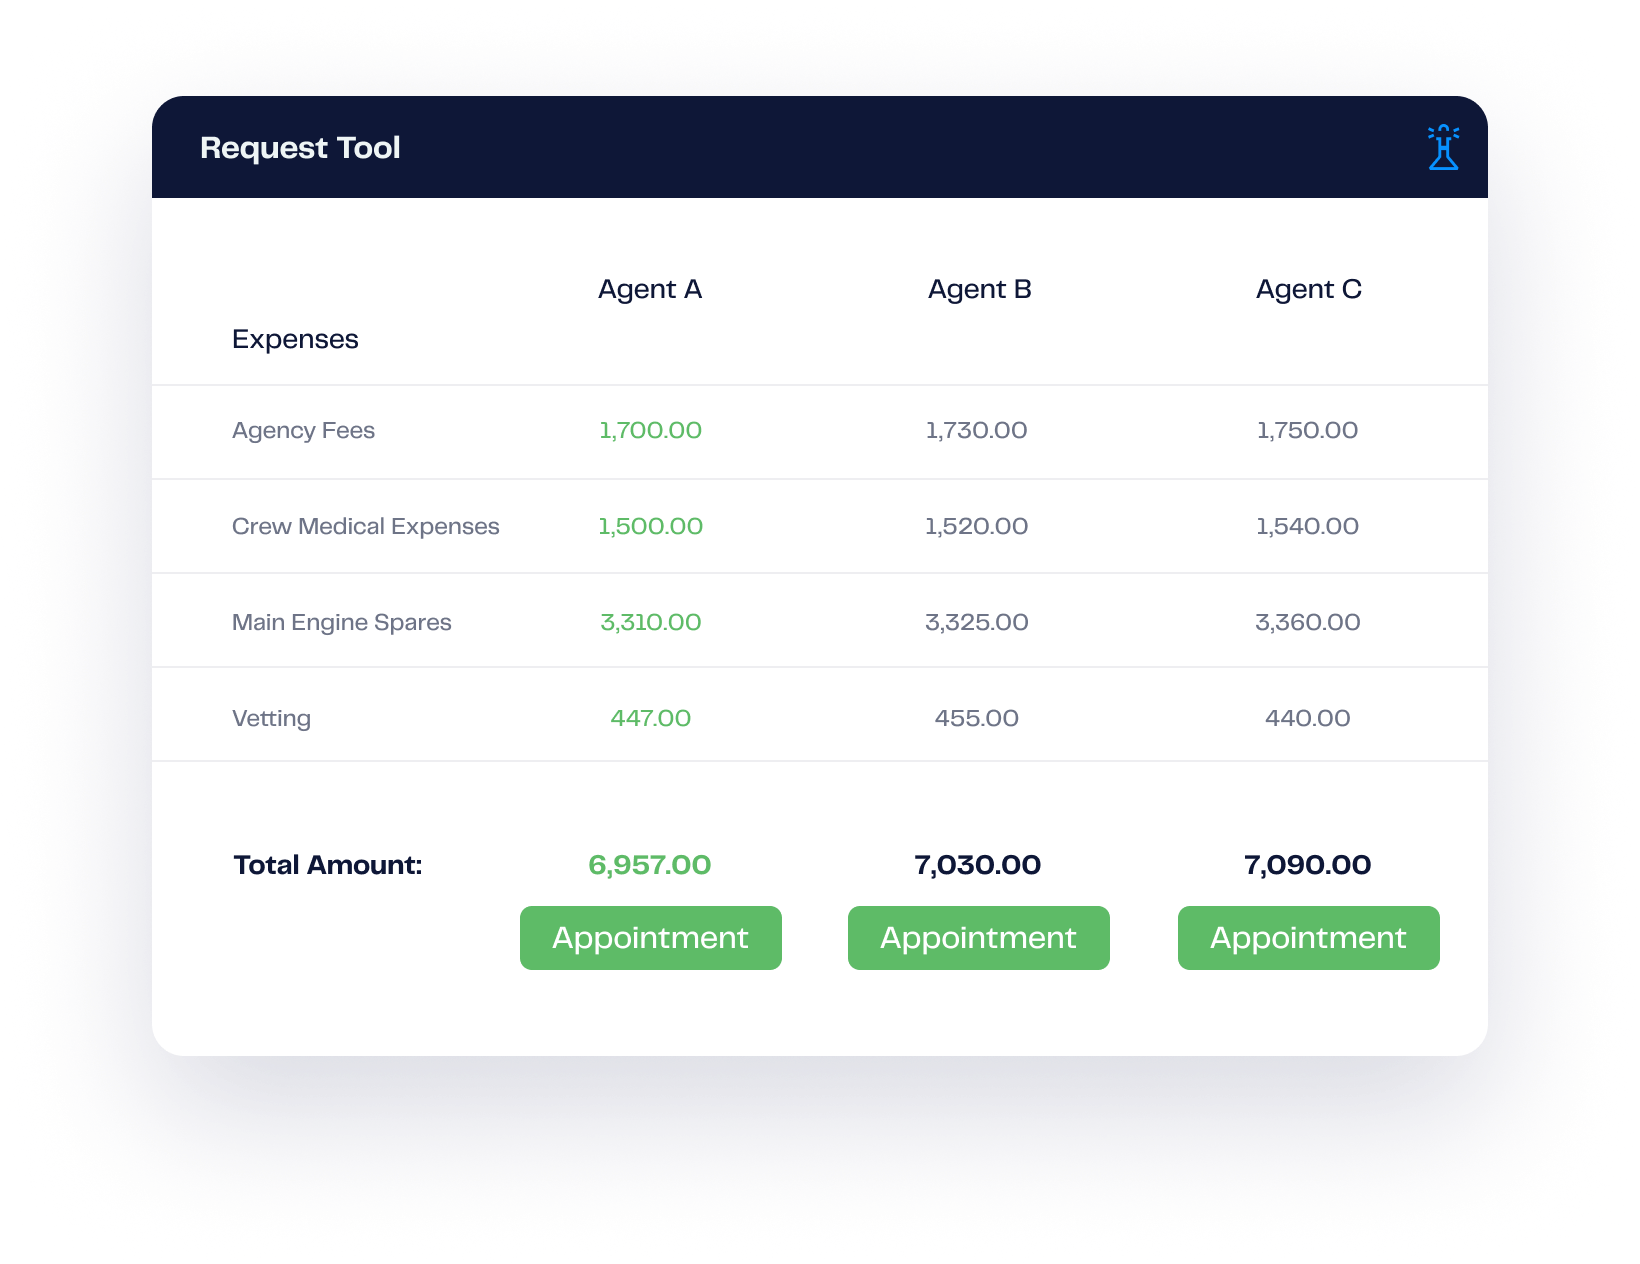
Task: Click Agent A's total of 6,957.00
Action: coord(649,865)
